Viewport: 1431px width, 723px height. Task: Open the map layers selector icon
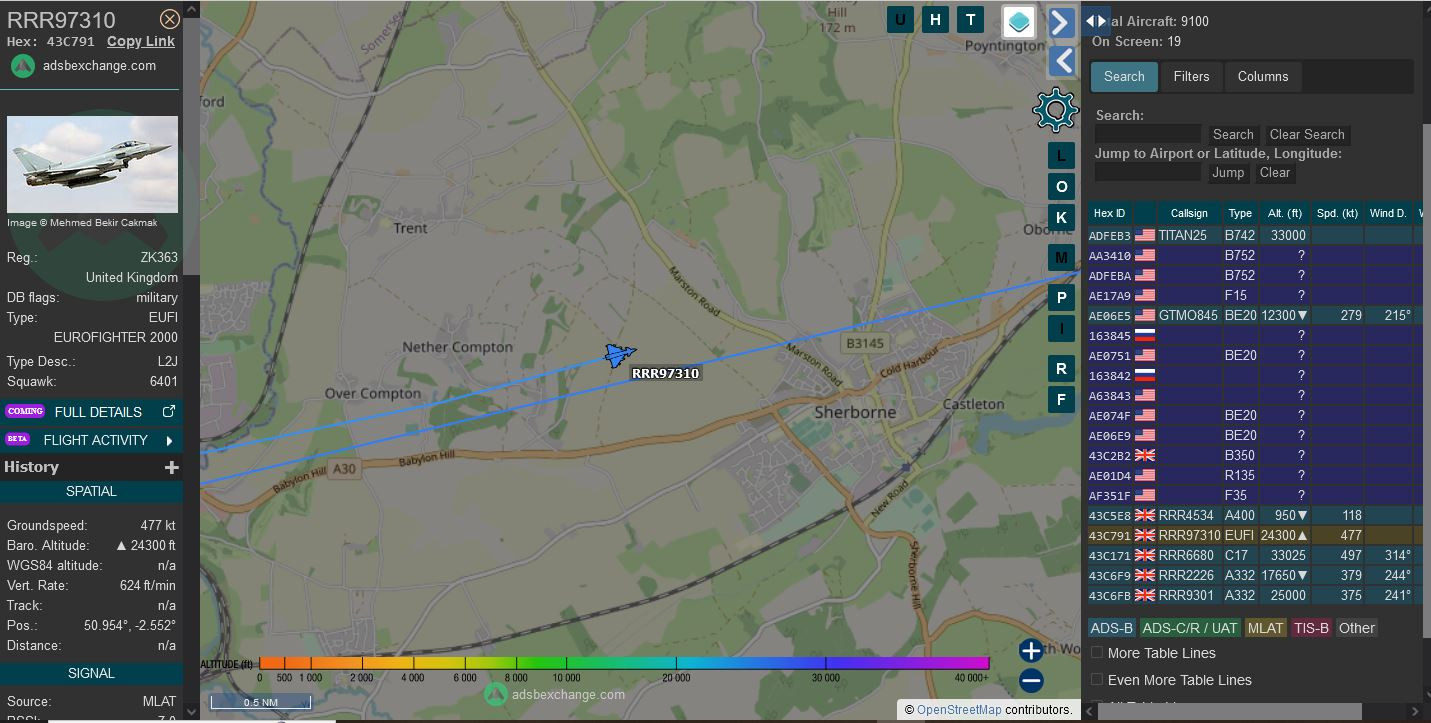[1018, 21]
